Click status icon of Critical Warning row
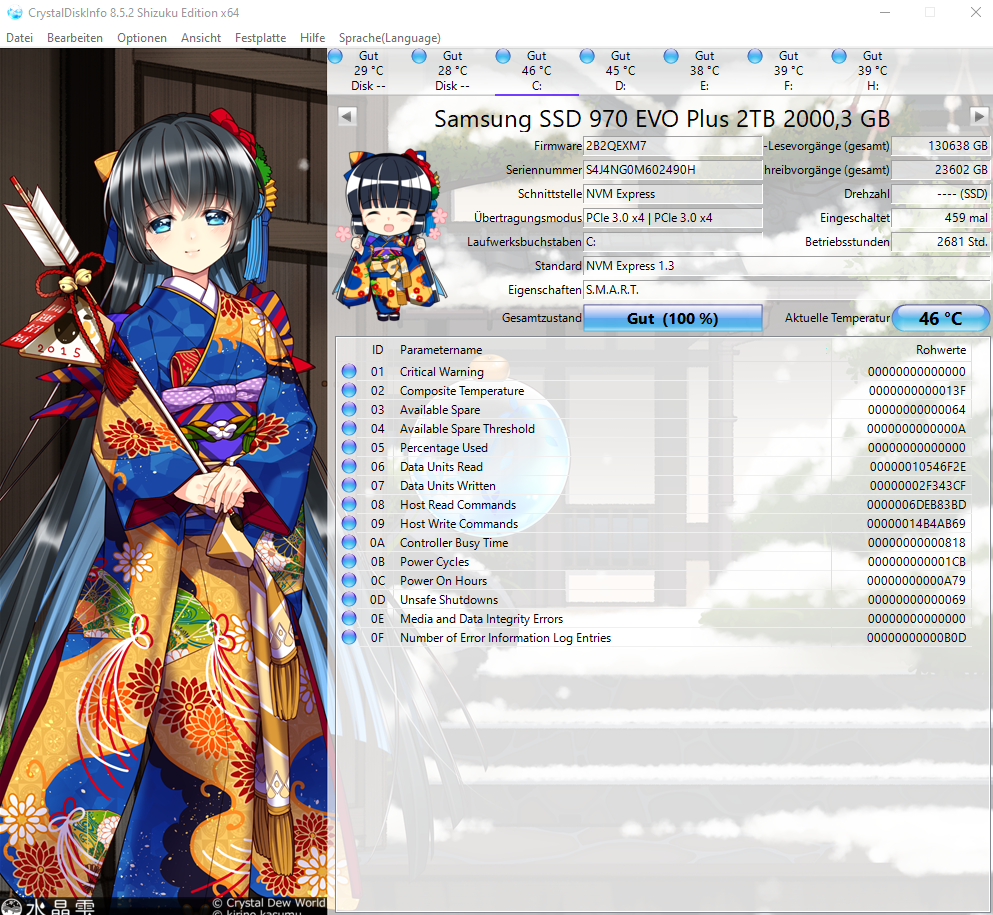The image size is (993, 915). [349, 371]
